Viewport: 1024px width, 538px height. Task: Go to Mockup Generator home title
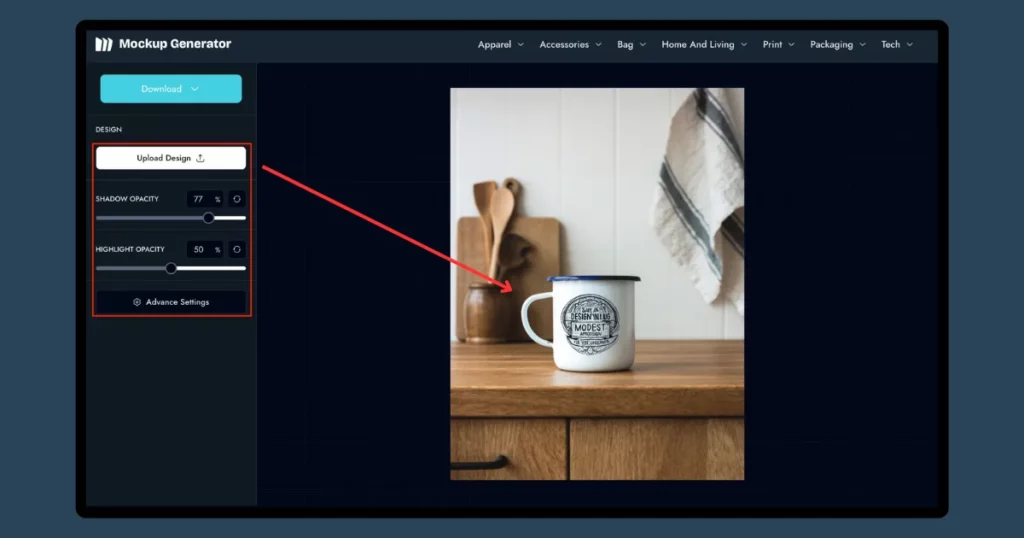point(175,44)
